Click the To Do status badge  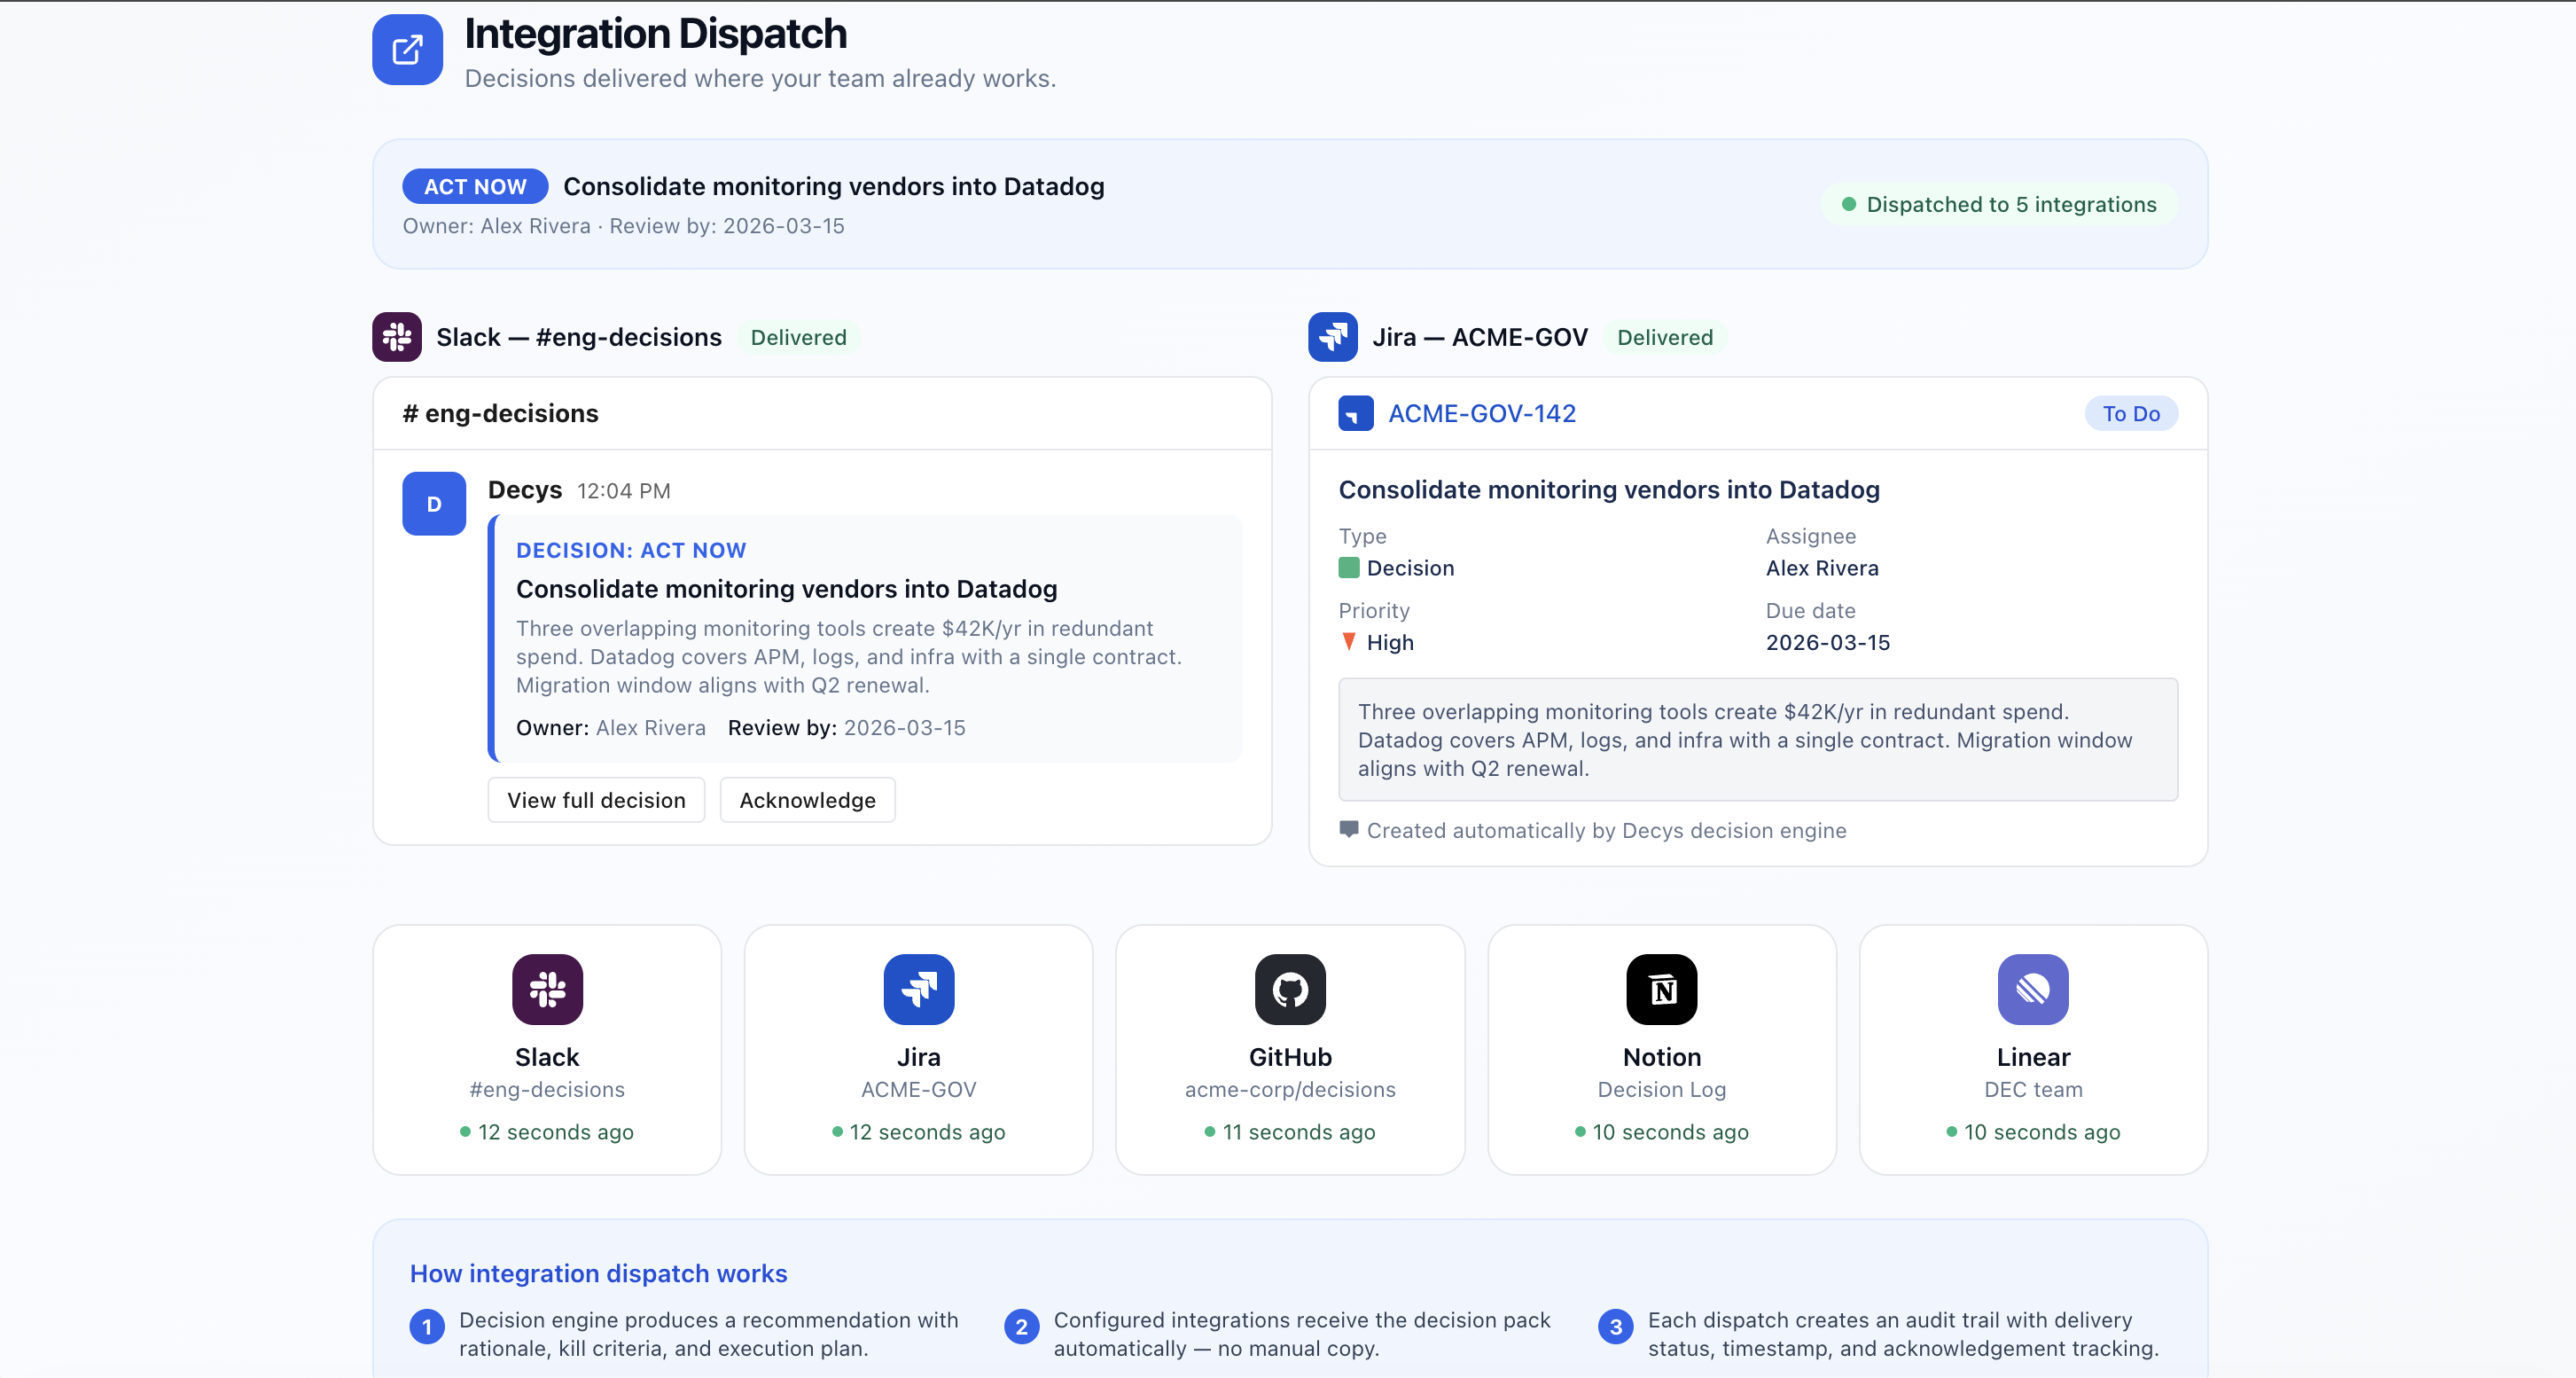point(2130,413)
